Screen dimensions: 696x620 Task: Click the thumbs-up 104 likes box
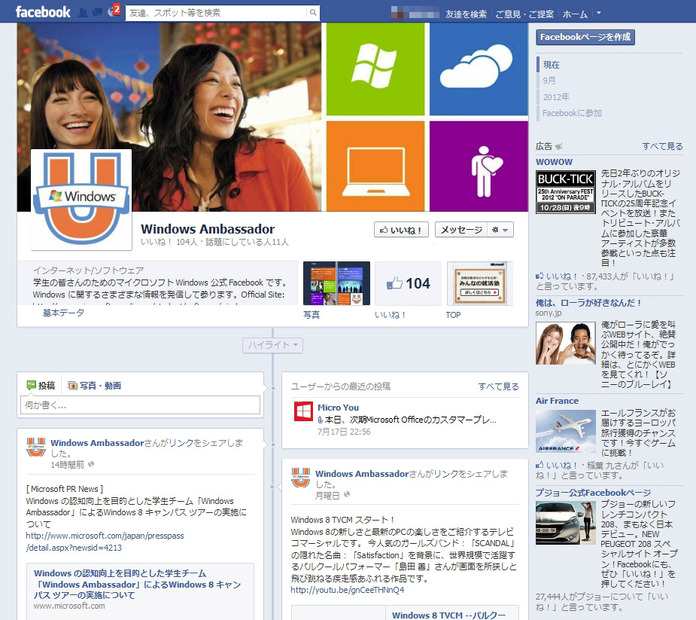coord(408,283)
